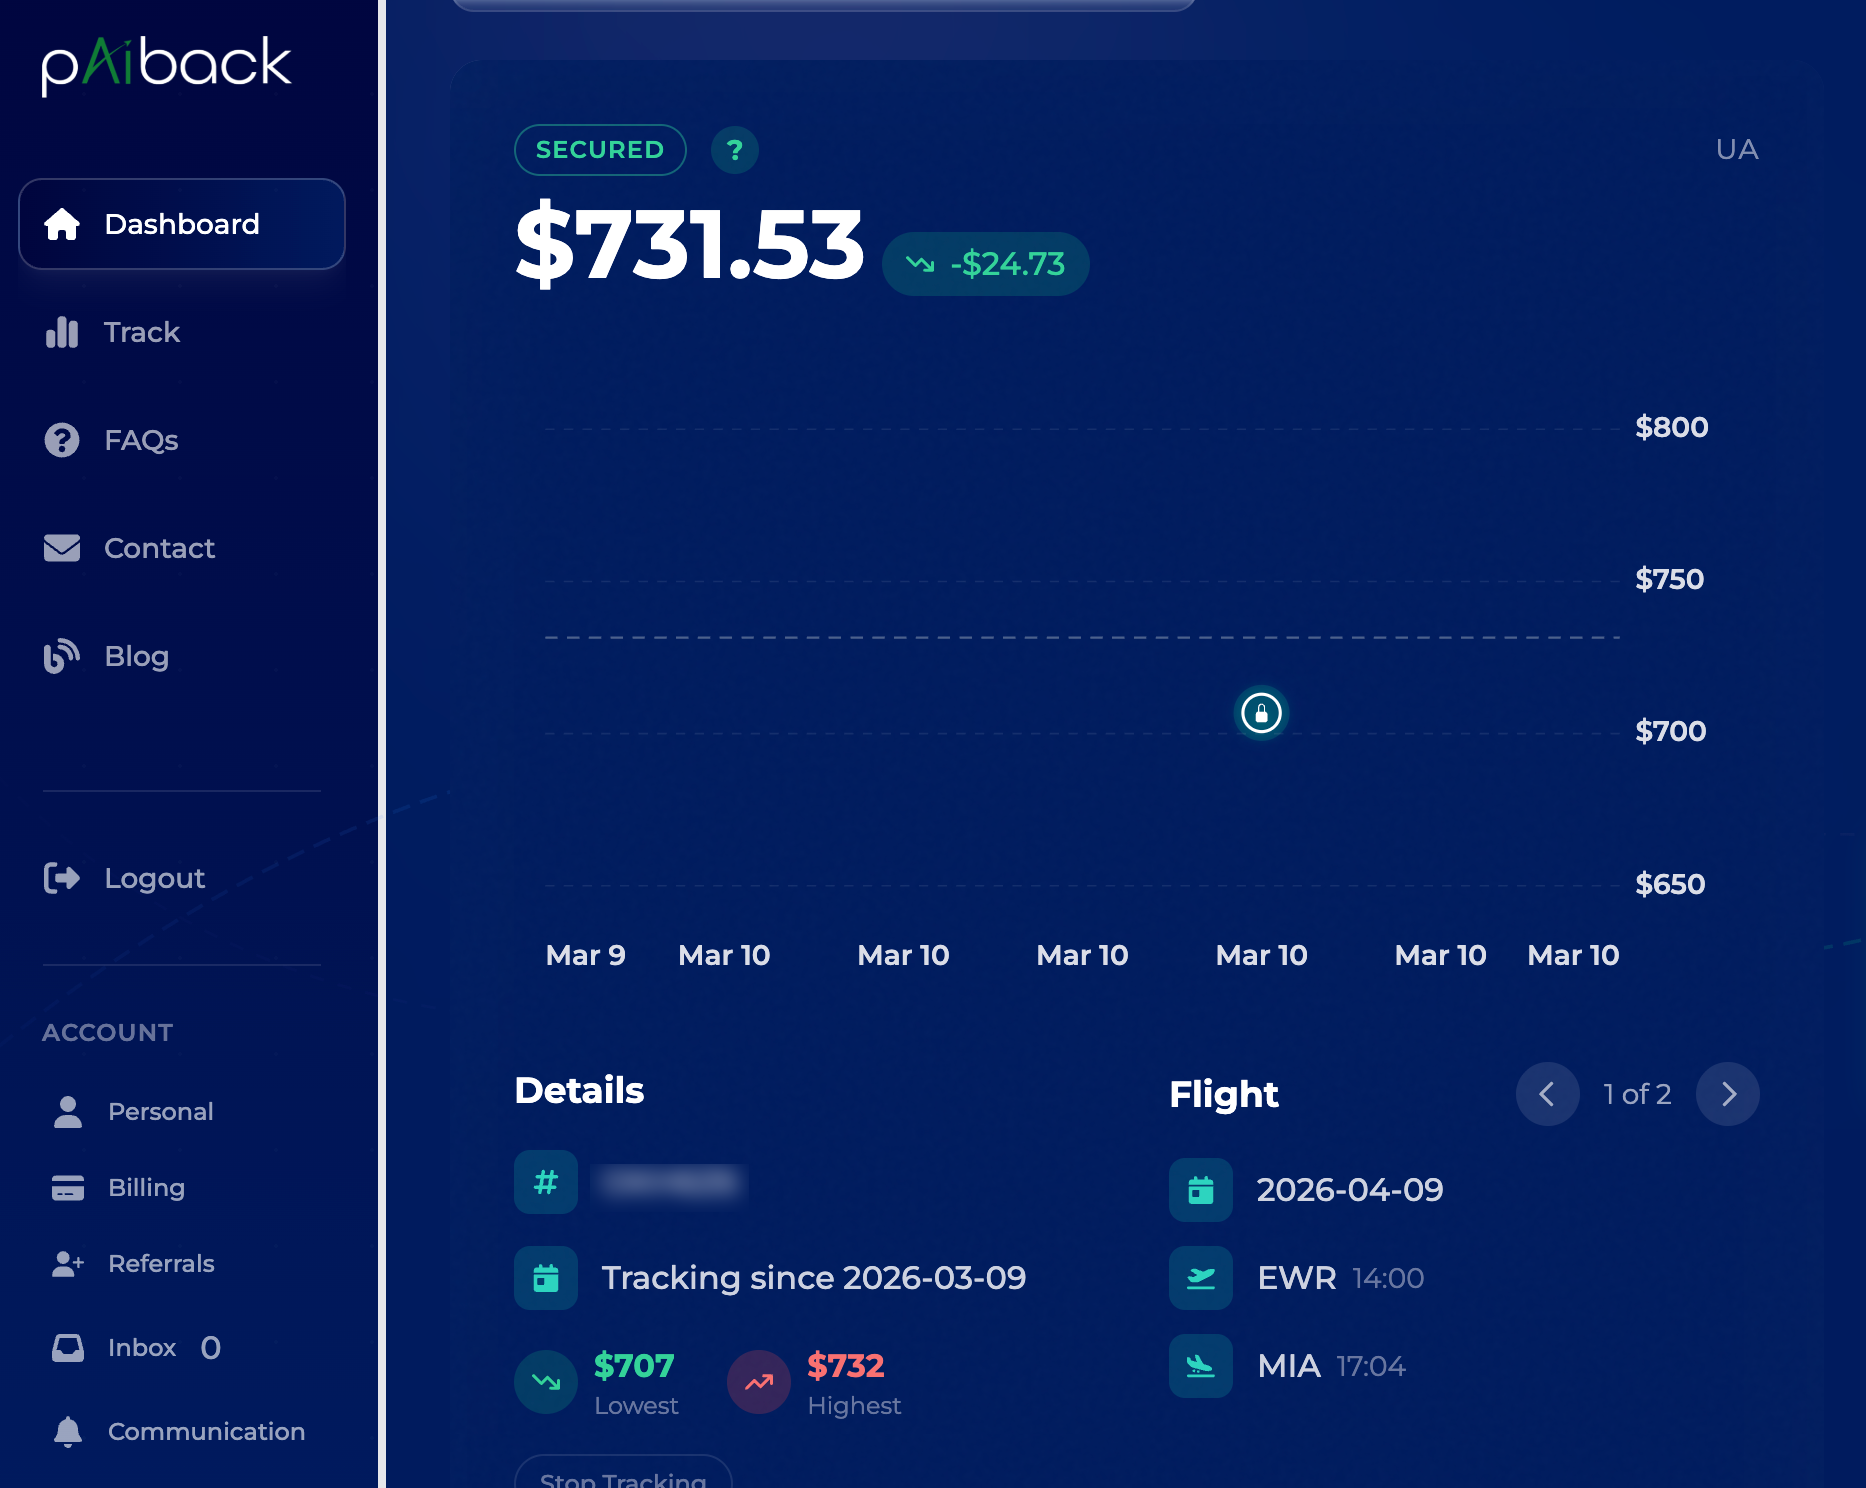The height and width of the screenshot is (1488, 1866).
Task: Click the hash confirmation number icon
Action: pyautogui.click(x=546, y=1182)
